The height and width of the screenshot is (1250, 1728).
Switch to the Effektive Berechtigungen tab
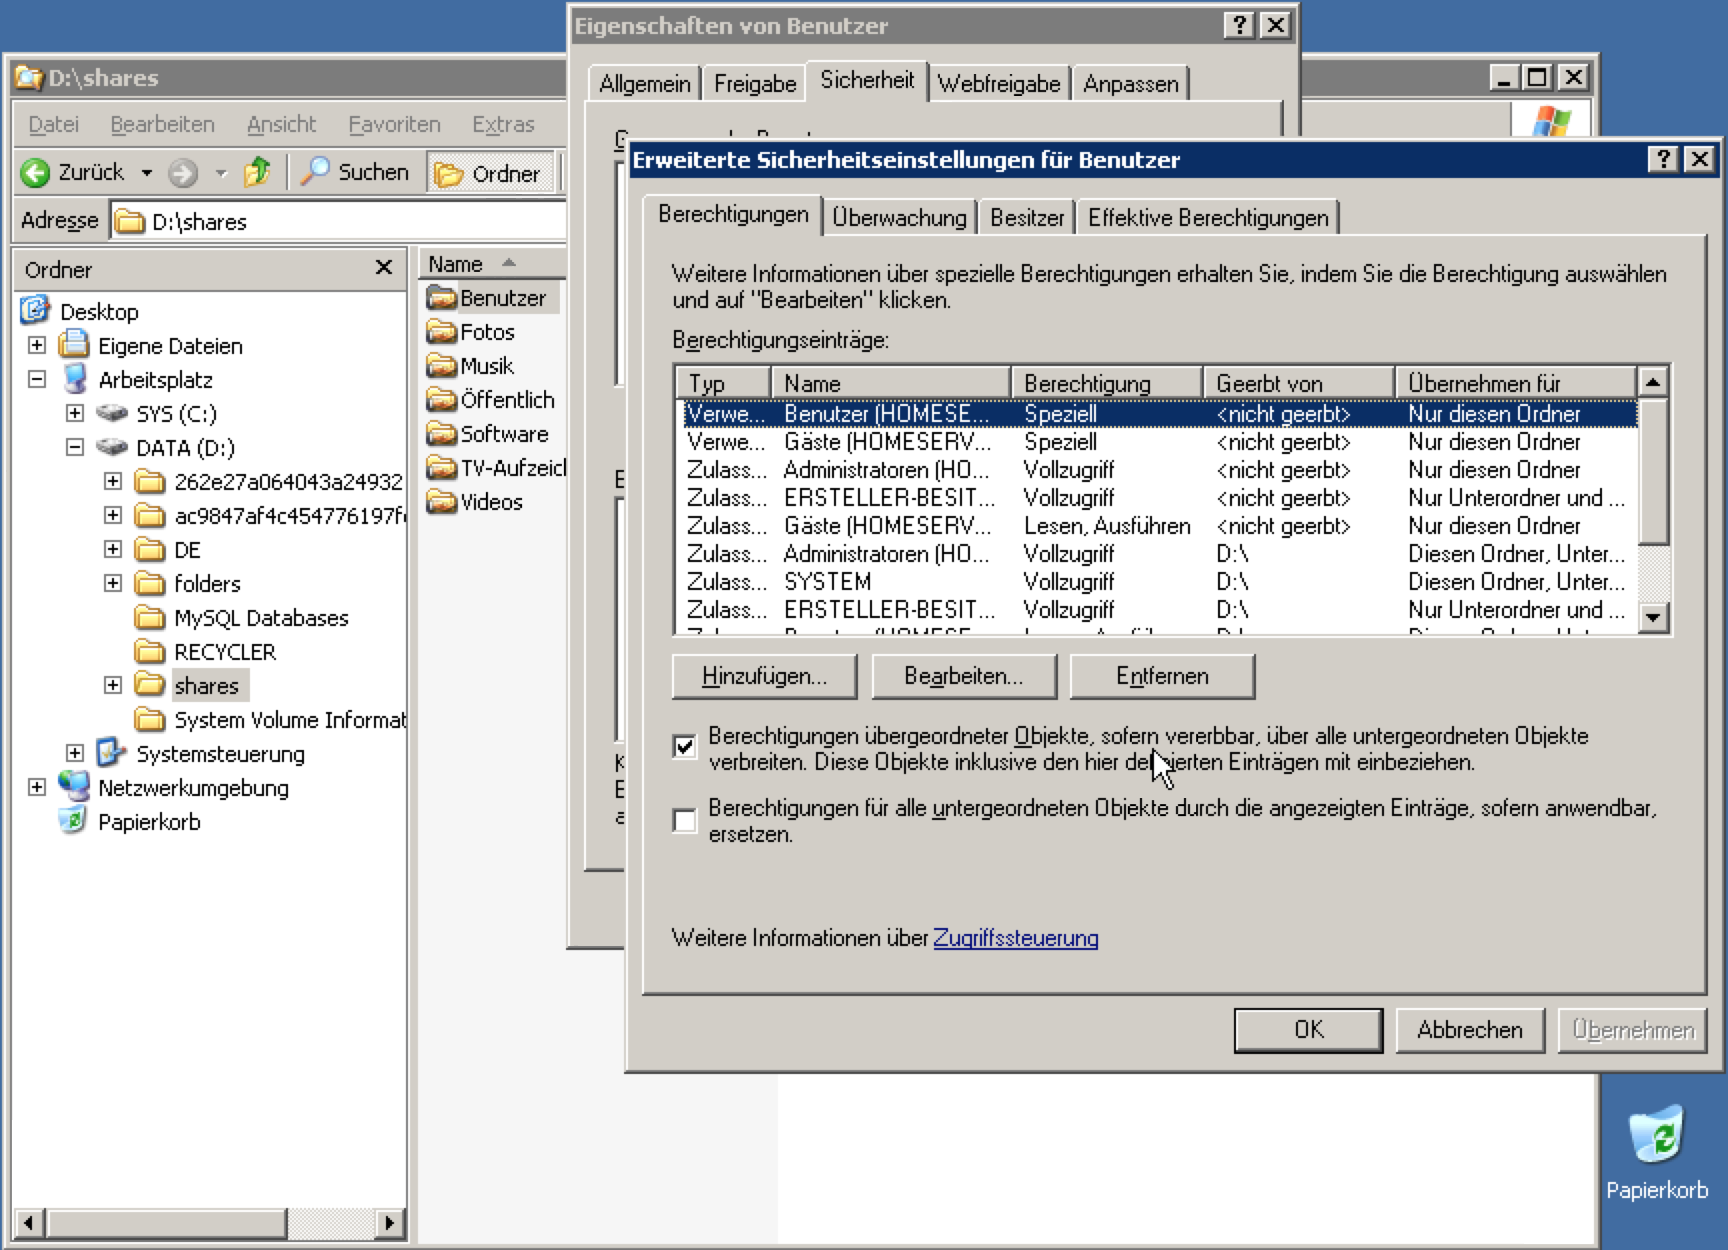coord(1207,218)
